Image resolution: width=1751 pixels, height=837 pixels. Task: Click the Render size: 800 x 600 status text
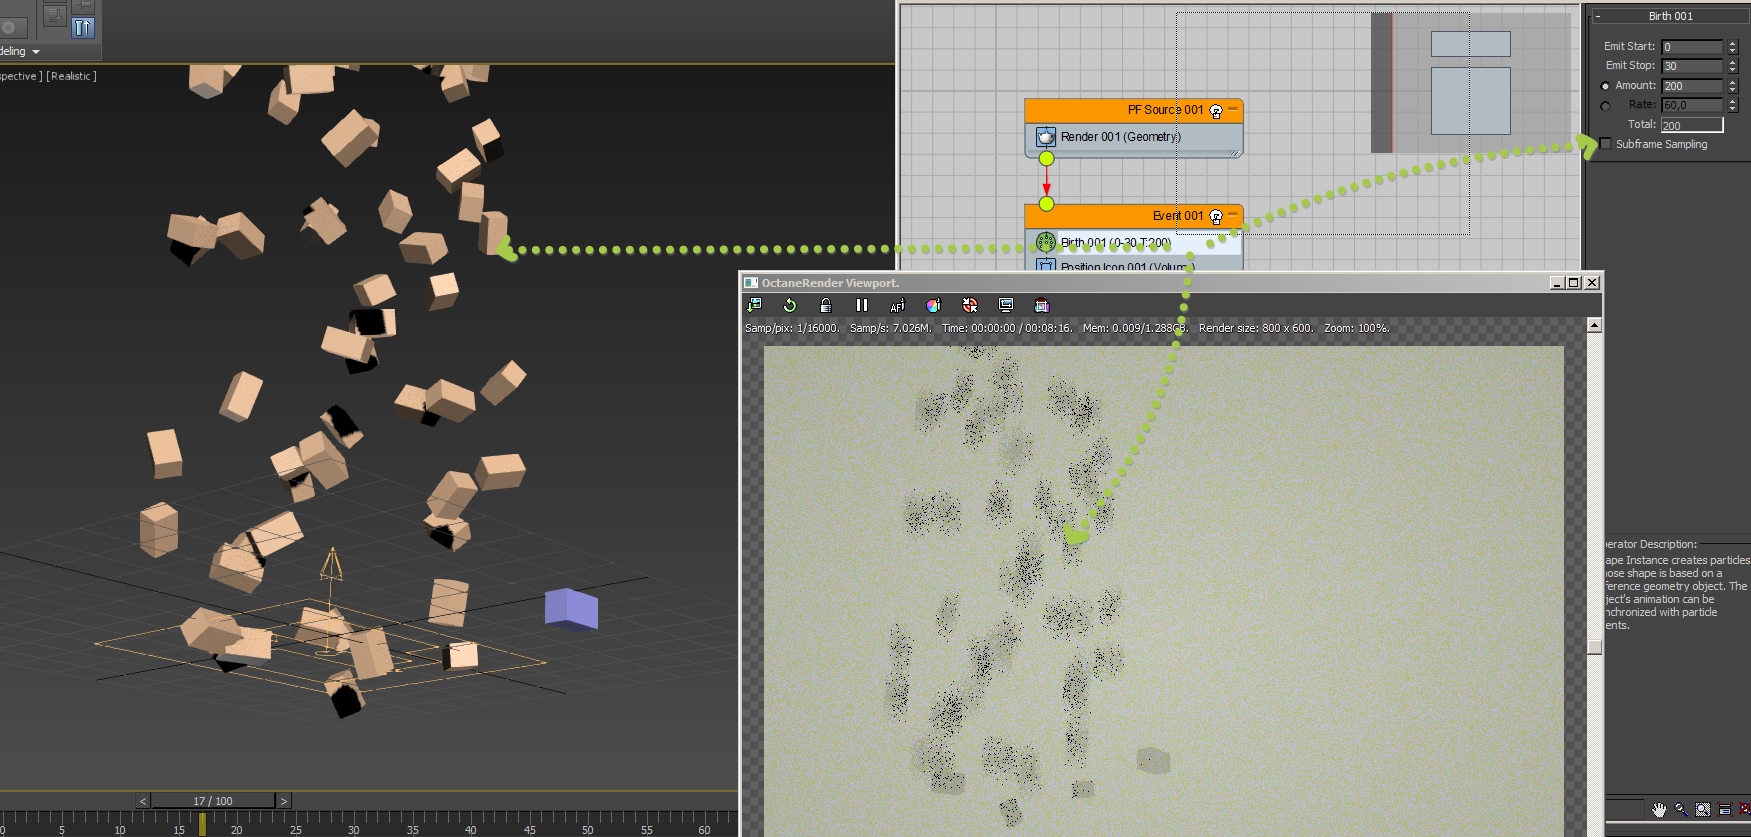click(x=1256, y=328)
